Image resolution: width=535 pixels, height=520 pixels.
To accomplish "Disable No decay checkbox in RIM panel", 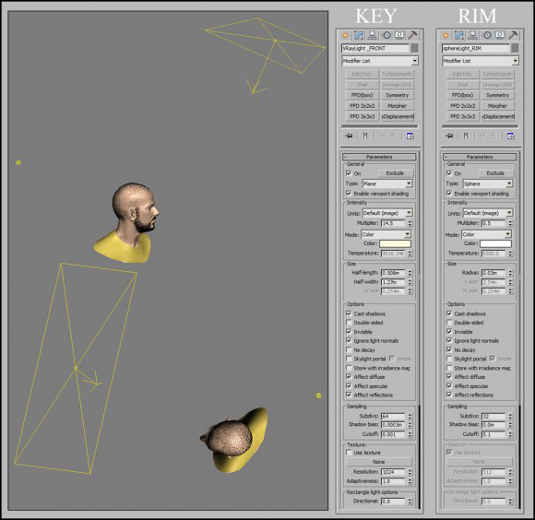I will click(x=449, y=350).
